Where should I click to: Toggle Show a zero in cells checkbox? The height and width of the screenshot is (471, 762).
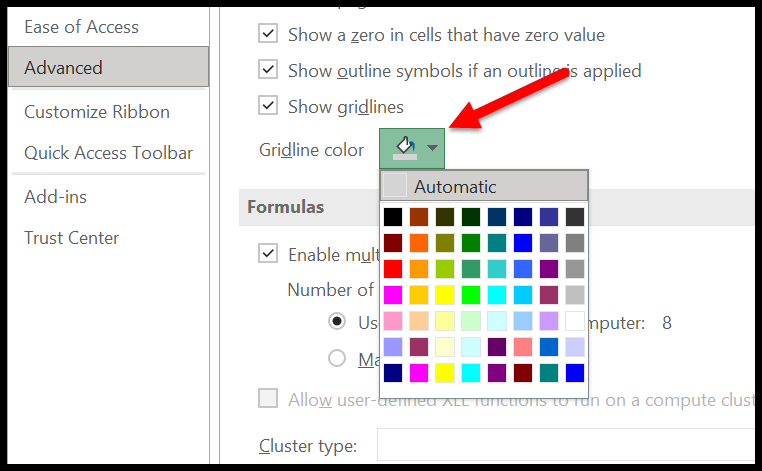pyautogui.click(x=268, y=34)
